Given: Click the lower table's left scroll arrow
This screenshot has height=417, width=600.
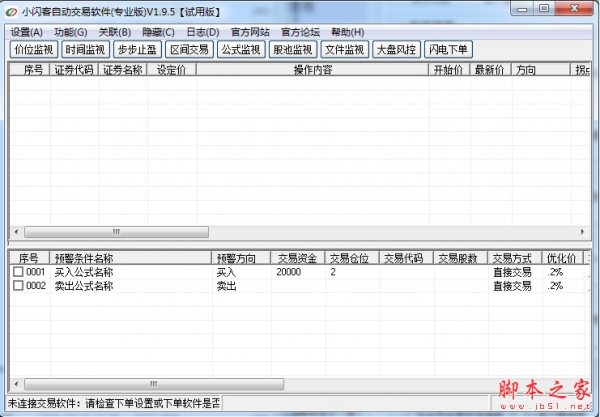Looking at the screenshot, I should point(16,384).
